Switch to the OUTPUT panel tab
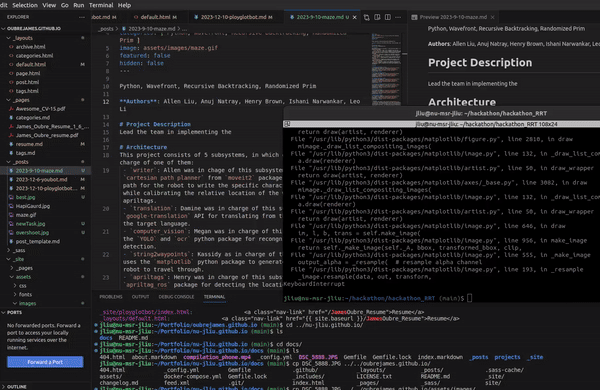The image size is (600, 390). (x=140, y=297)
